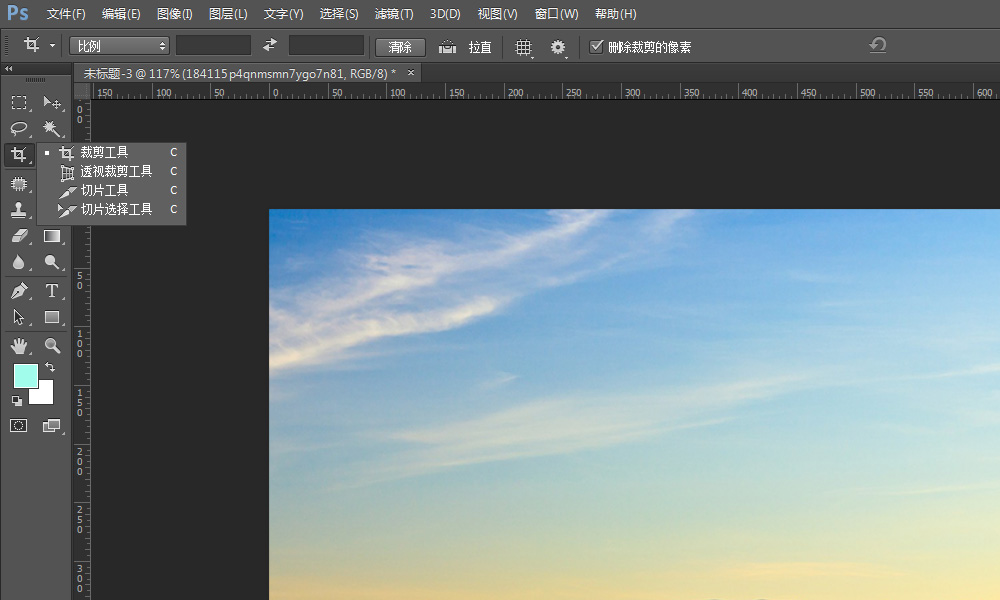
Task: Click the Straighten (拉直) level icon
Action: tap(448, 47)
